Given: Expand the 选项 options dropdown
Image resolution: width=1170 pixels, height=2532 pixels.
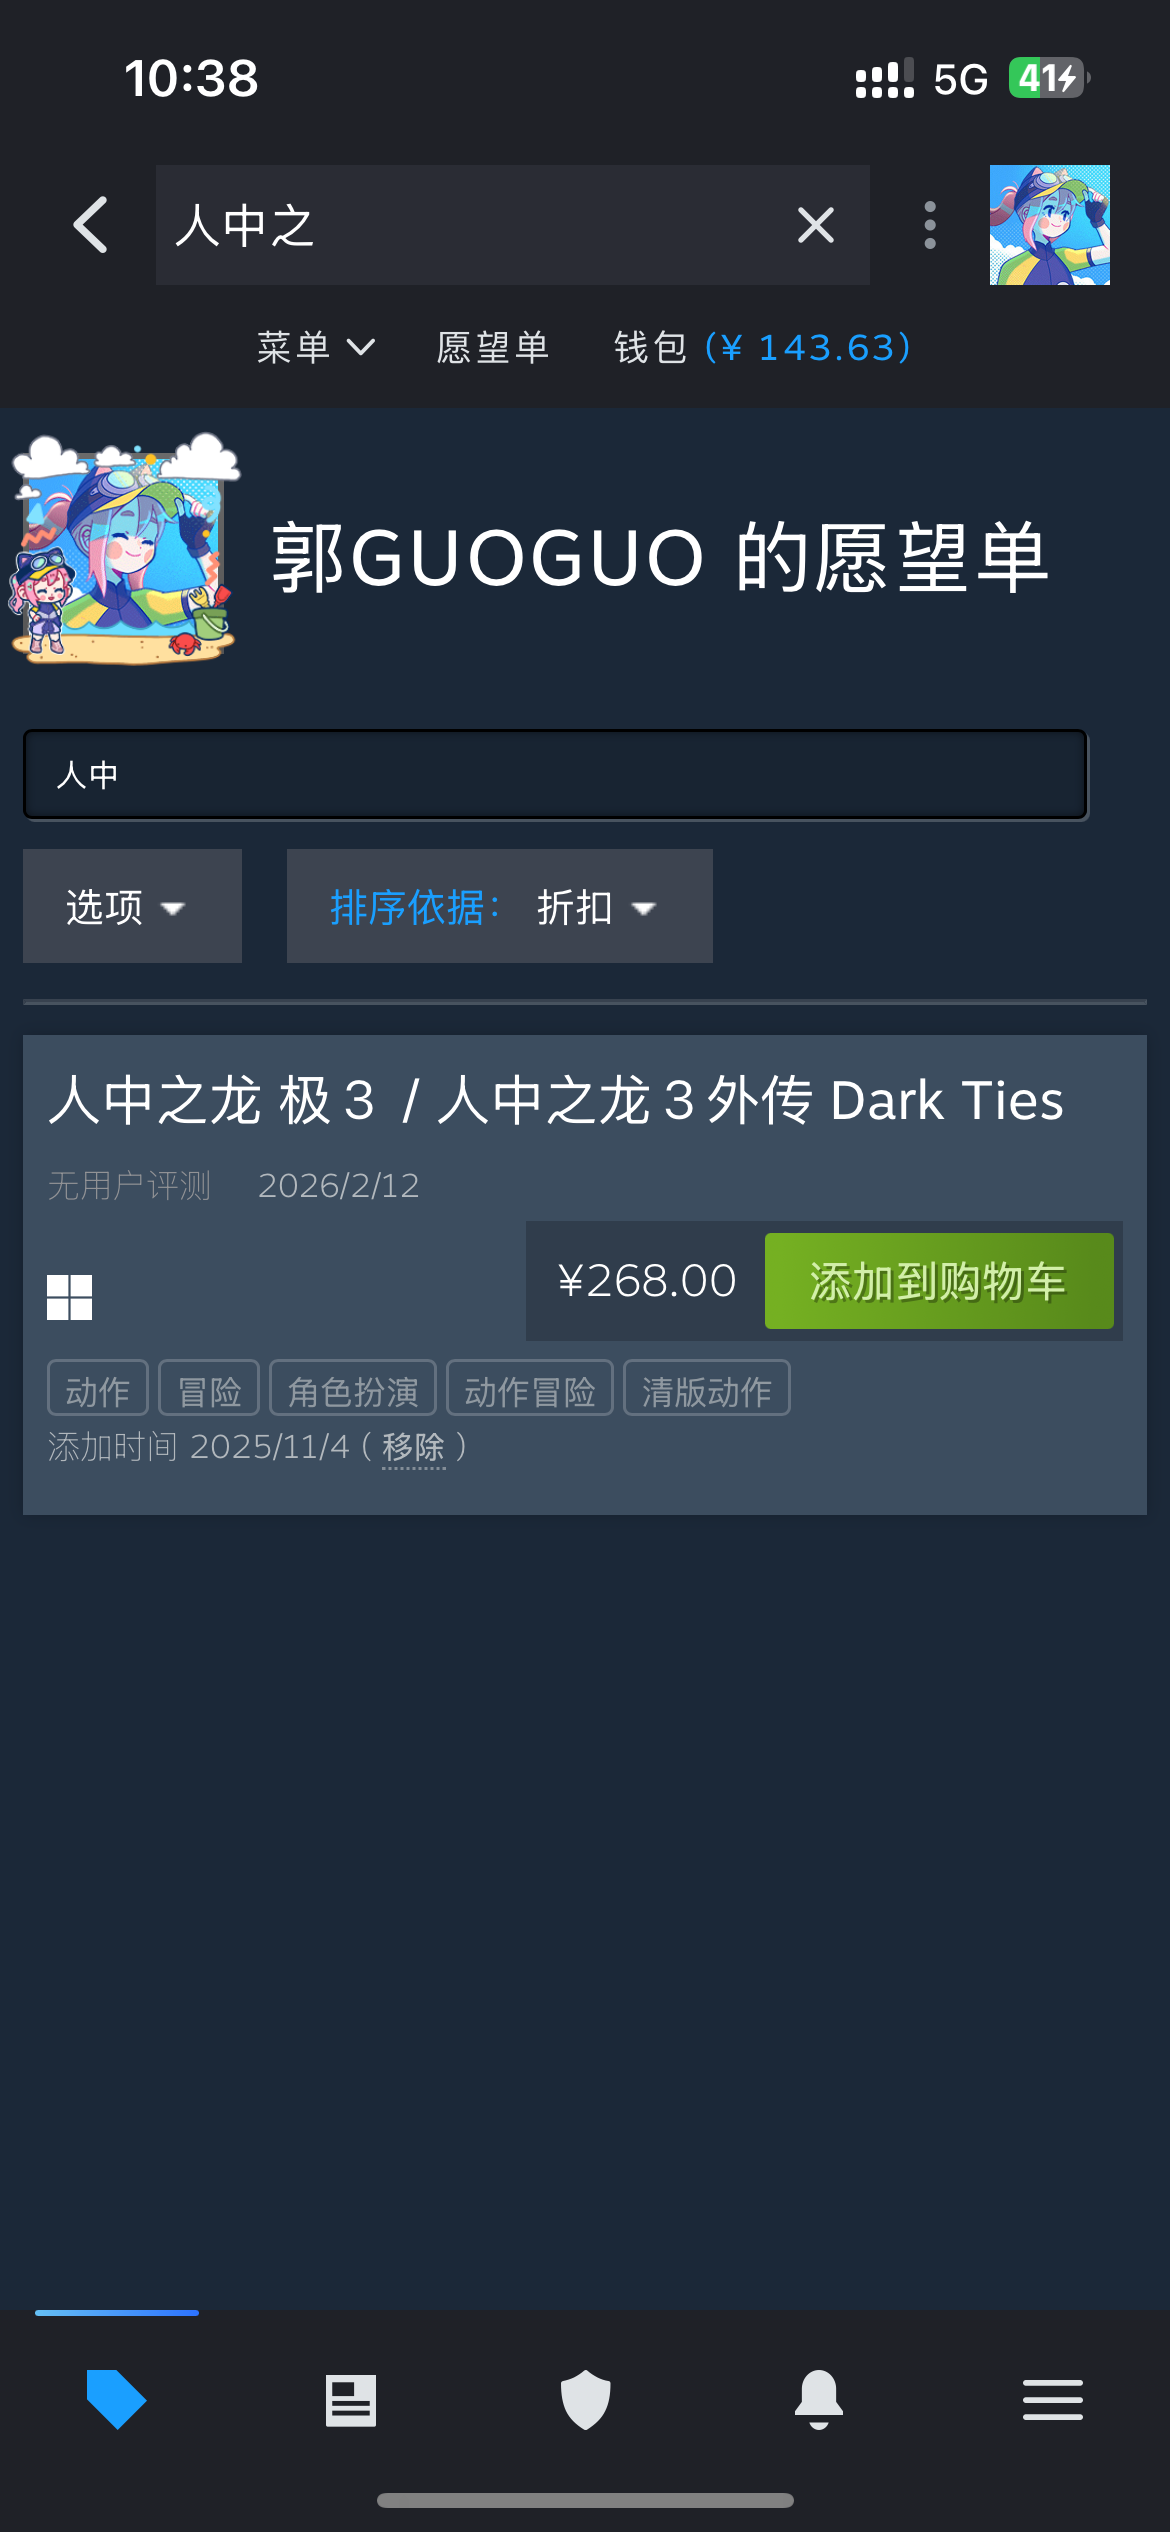Looking at the screenshot, I should 132,906.
